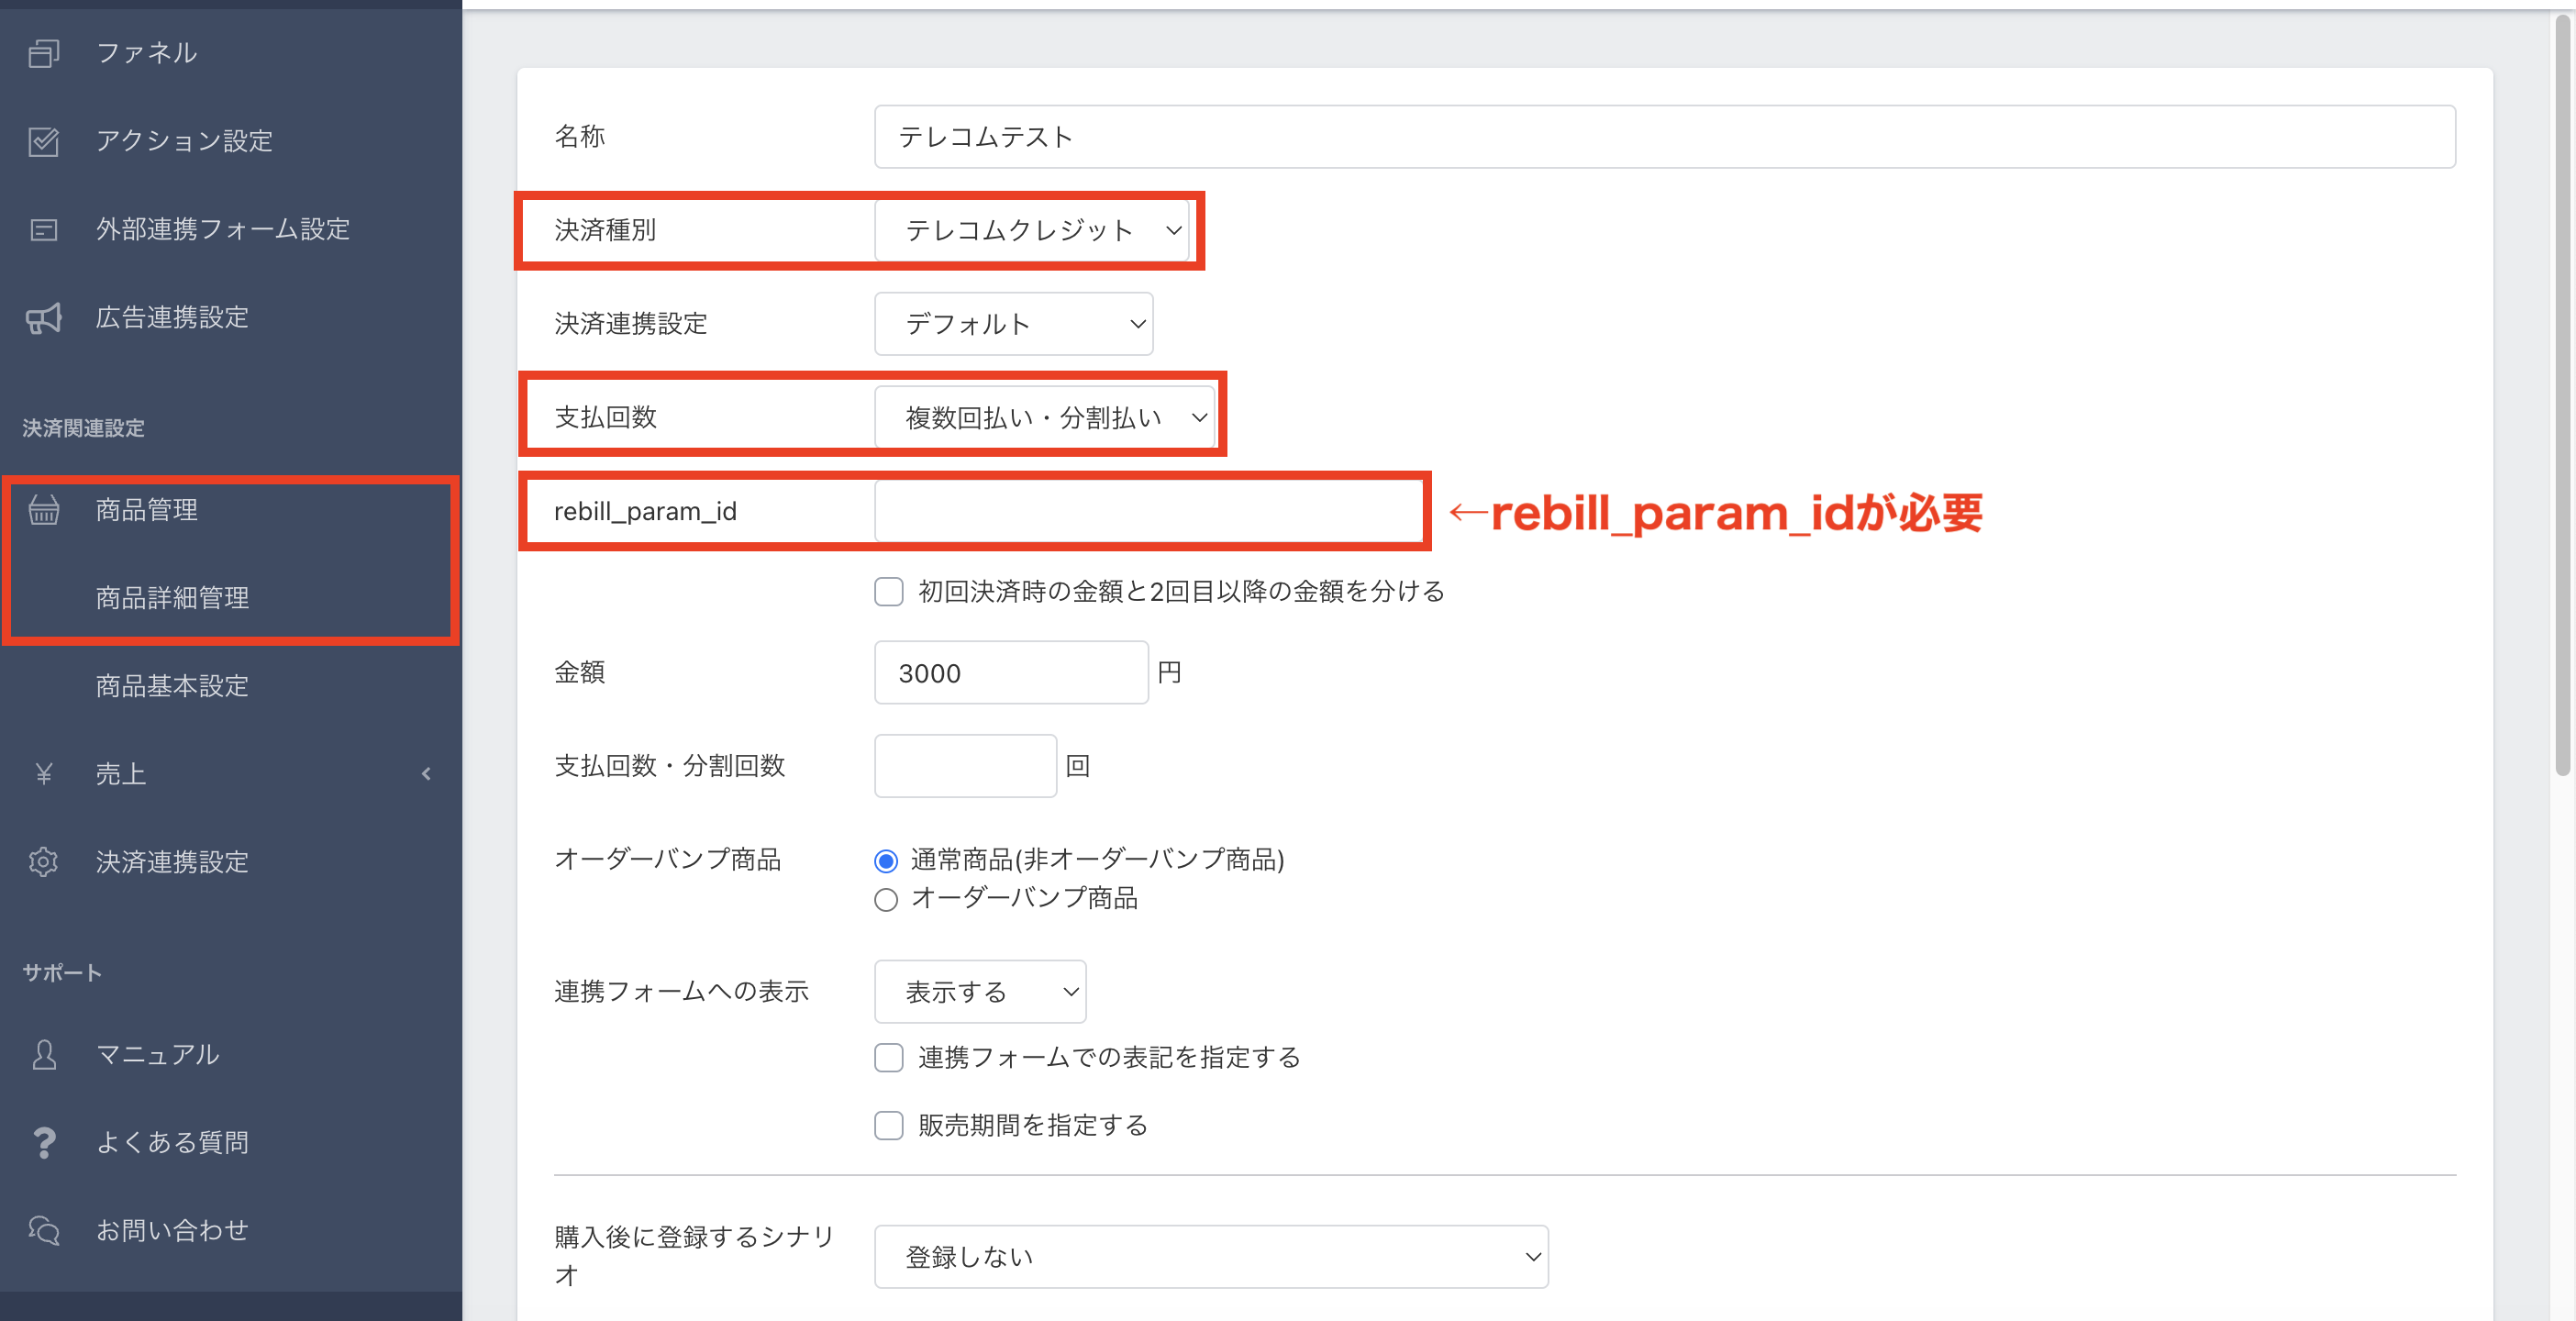Click the アクション設定 checkbox icon
The height and width of the screenshot is (1321, 2576).
click(x=43, y=141)
